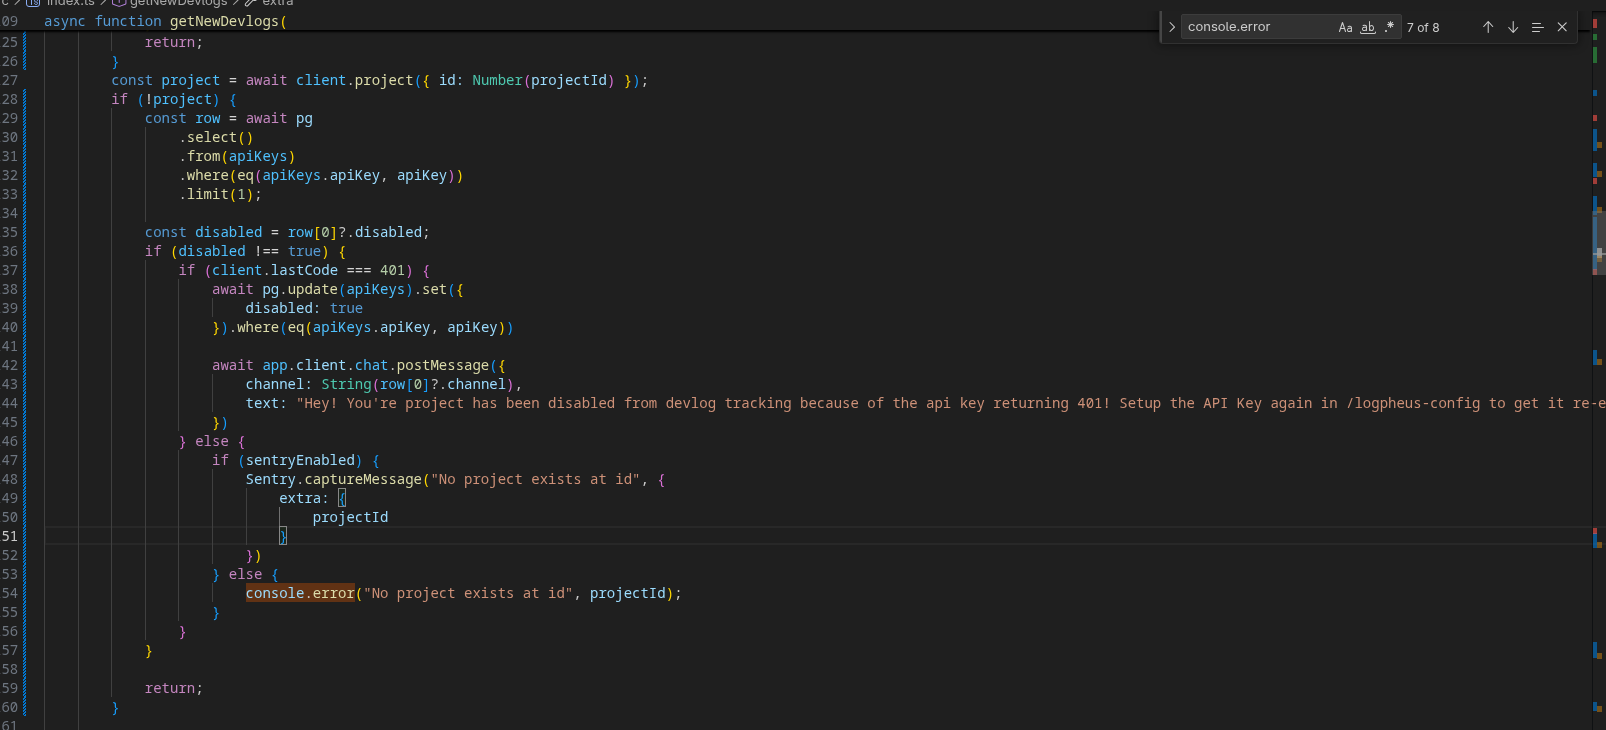Jump to next match arrow
1606x730 pixels.
click(1513, 28)
